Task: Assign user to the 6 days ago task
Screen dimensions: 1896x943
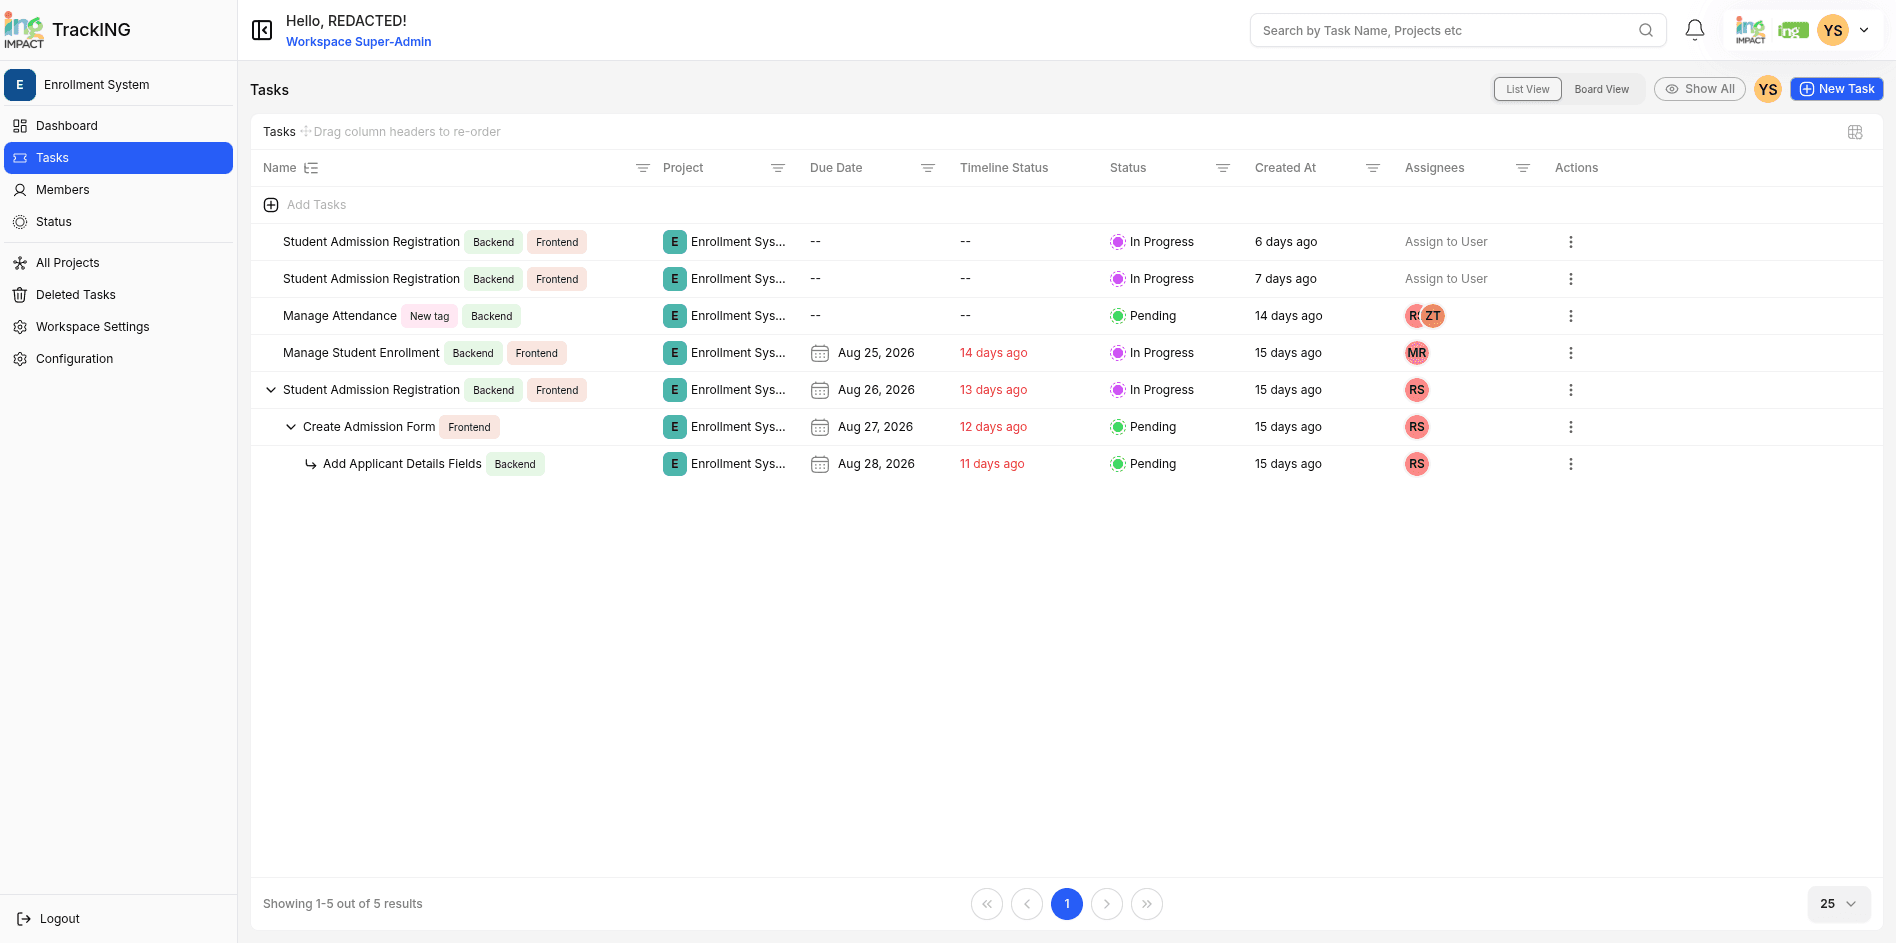Action: (x=1446, y=242)
